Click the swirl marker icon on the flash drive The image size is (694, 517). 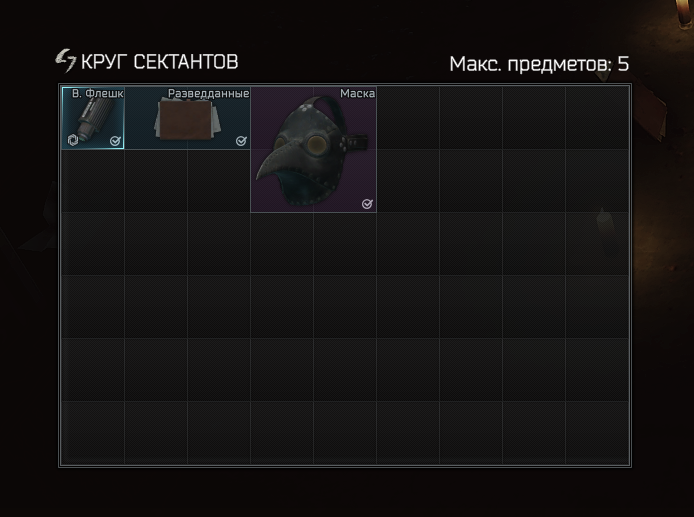click(73, 140)
